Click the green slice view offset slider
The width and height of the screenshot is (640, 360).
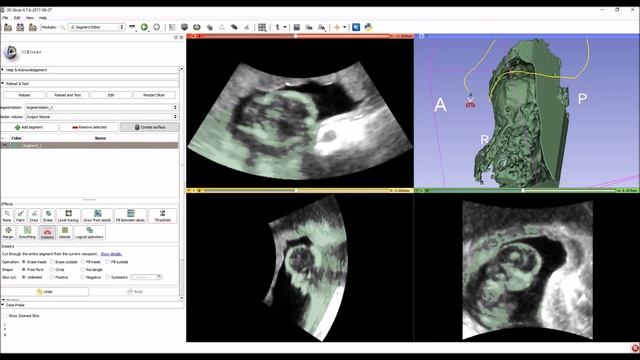point(522,191)
